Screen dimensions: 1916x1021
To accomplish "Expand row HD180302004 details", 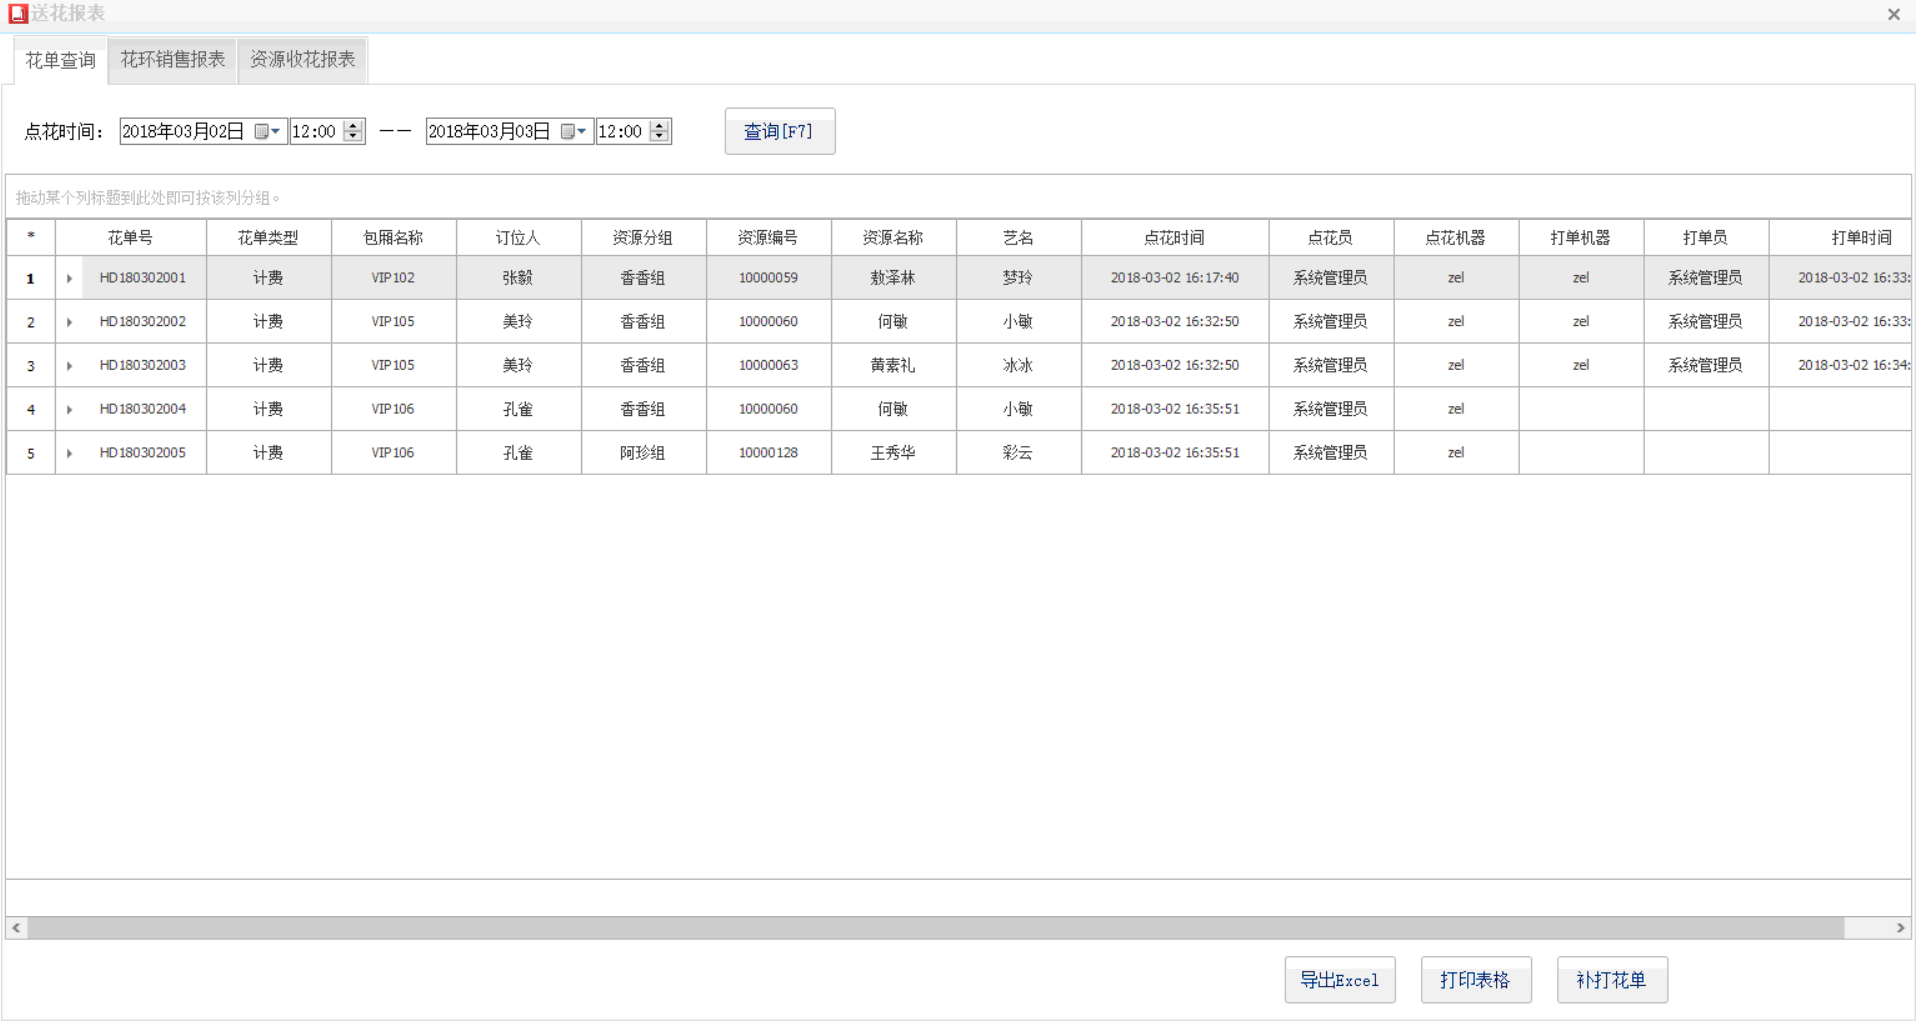I will click(x=69, y=409).
